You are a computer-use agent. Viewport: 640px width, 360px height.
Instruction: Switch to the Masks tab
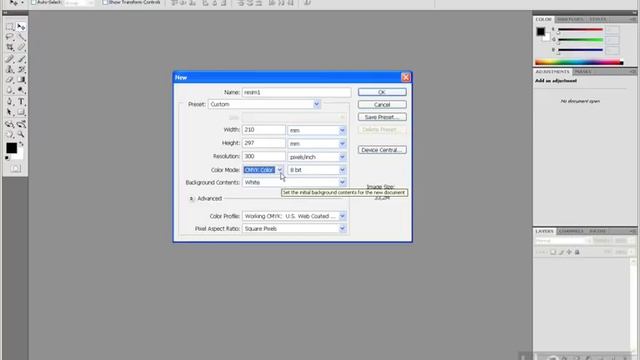click(x=583, y=71)
